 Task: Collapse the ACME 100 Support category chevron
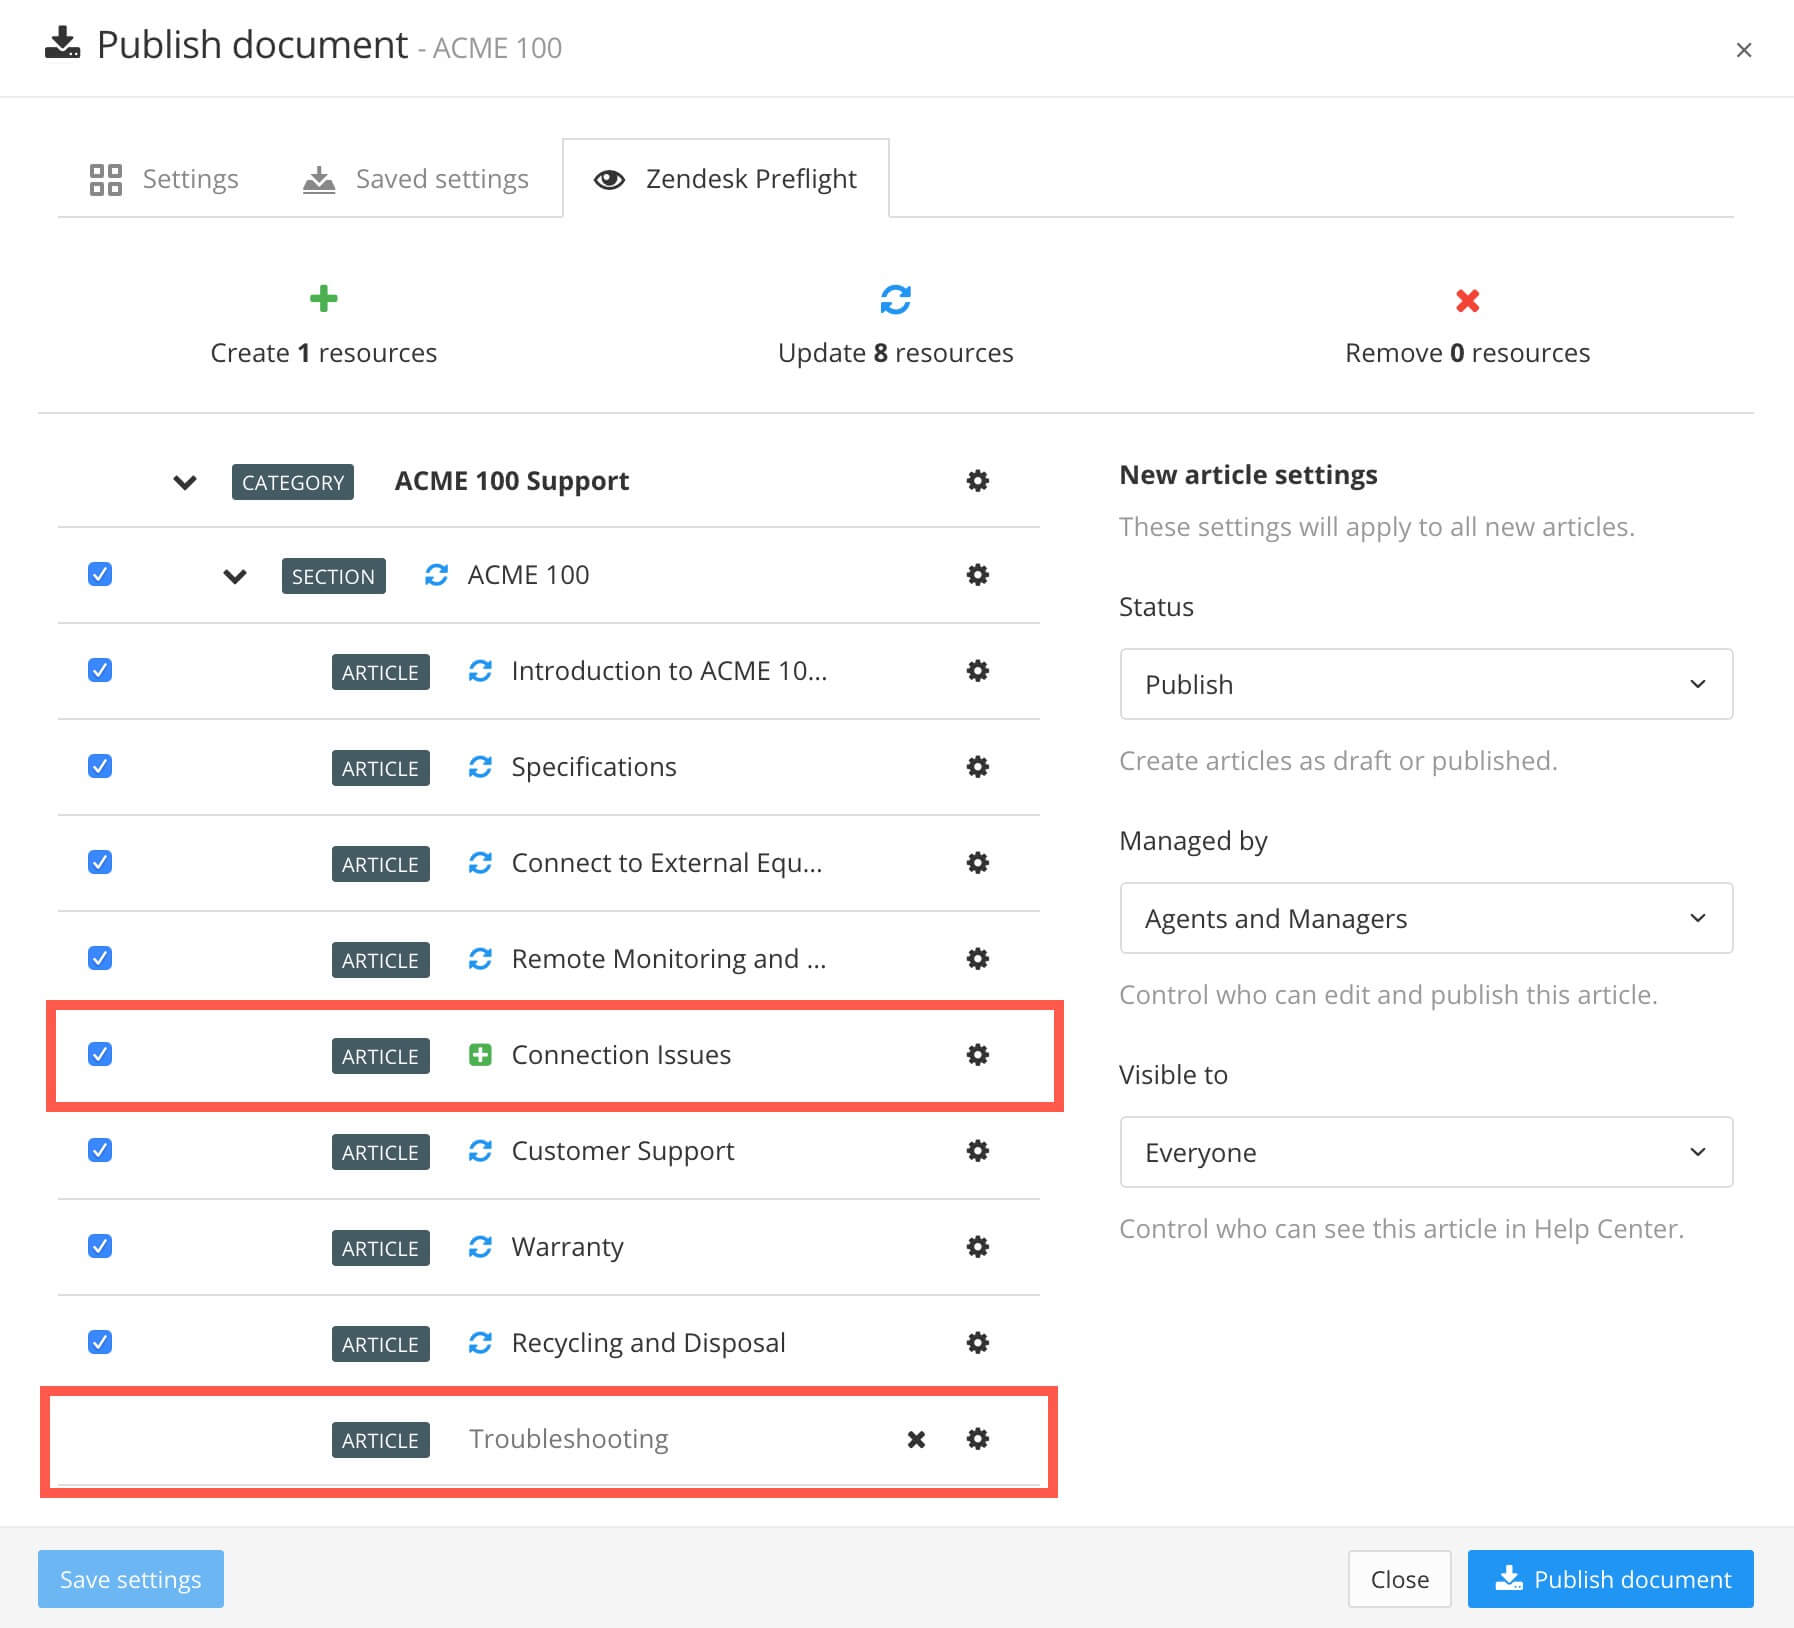(x=185, y=483)
